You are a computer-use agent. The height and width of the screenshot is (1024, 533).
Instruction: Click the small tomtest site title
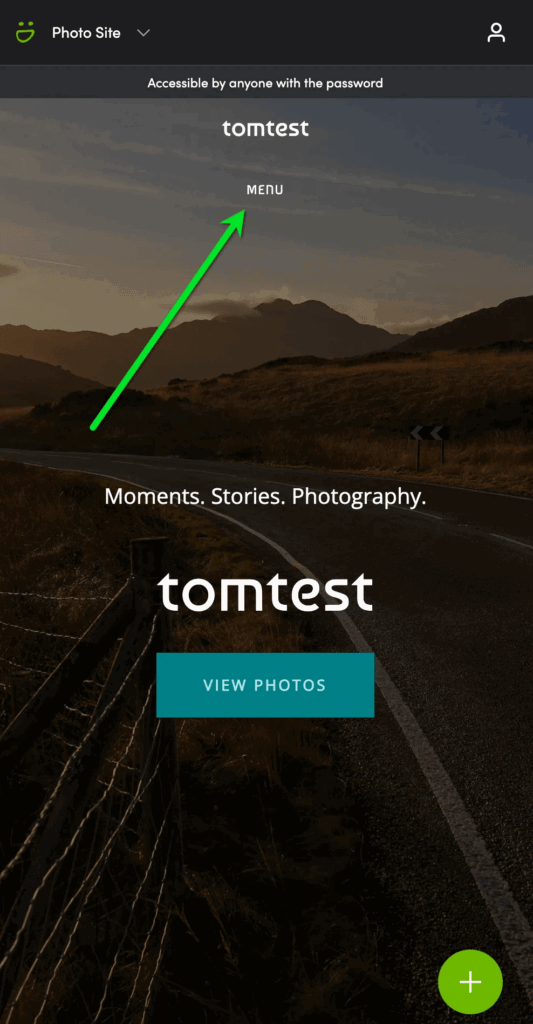[x=265, y=128]
